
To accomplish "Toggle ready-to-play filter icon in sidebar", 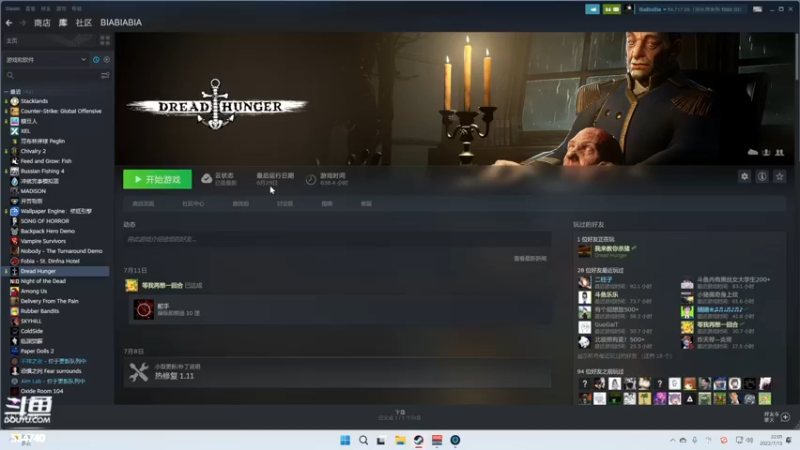I will coord(107,60).
